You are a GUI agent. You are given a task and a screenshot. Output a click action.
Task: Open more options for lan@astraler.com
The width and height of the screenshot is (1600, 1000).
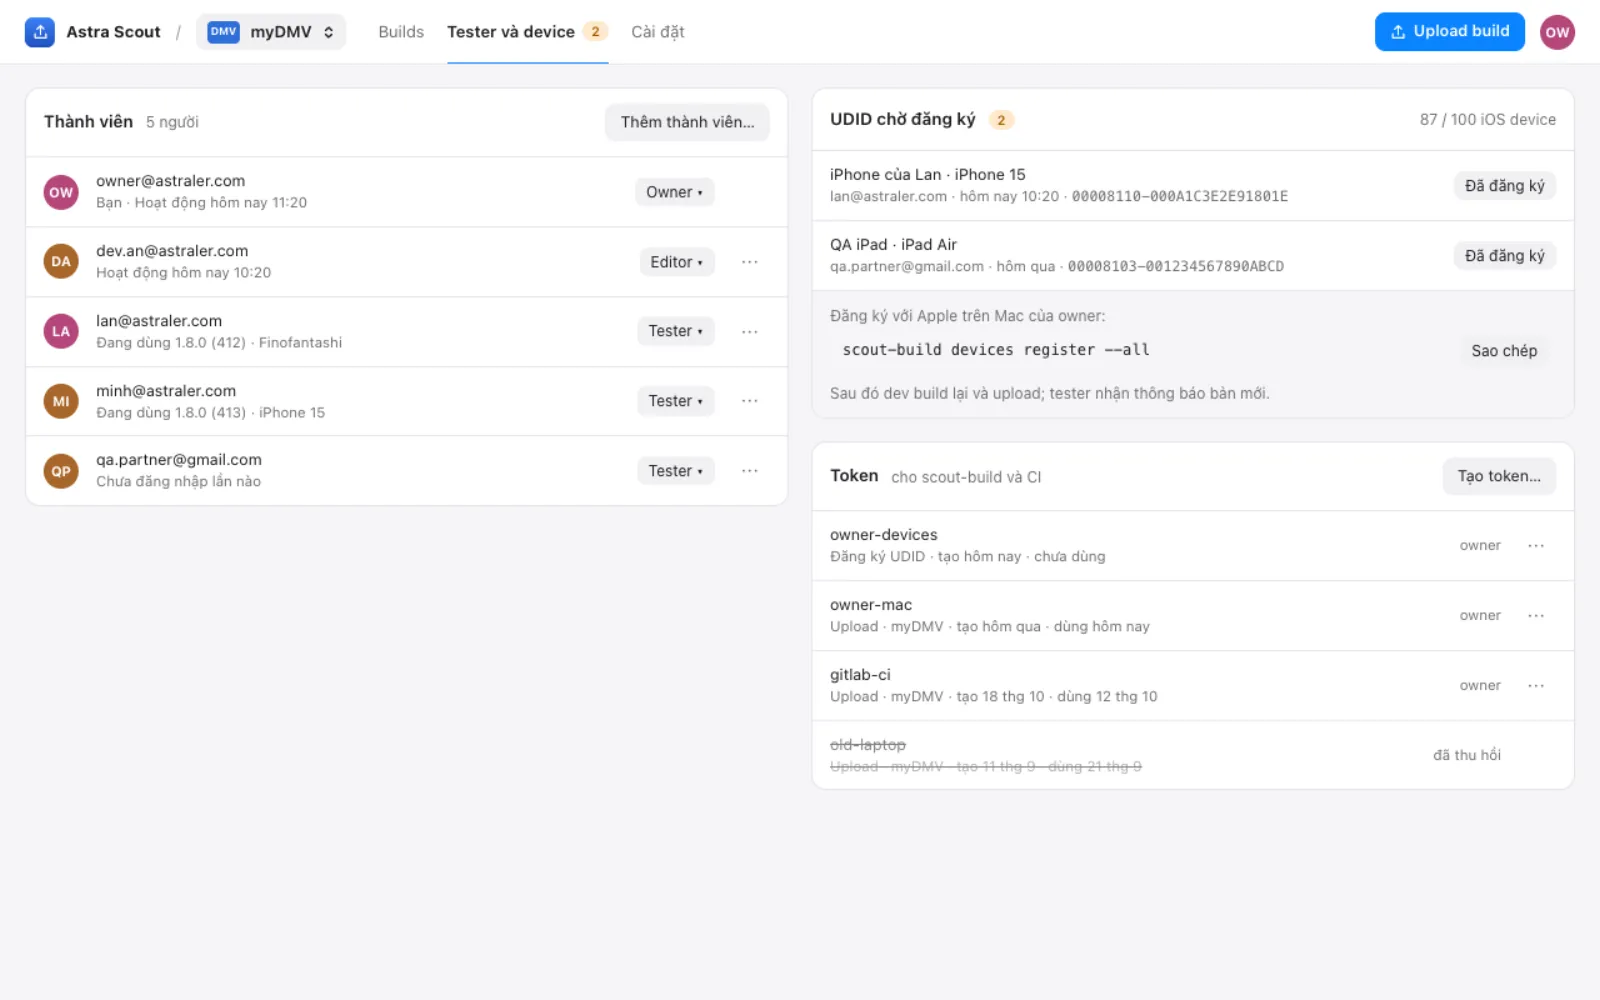coord(750,331)
